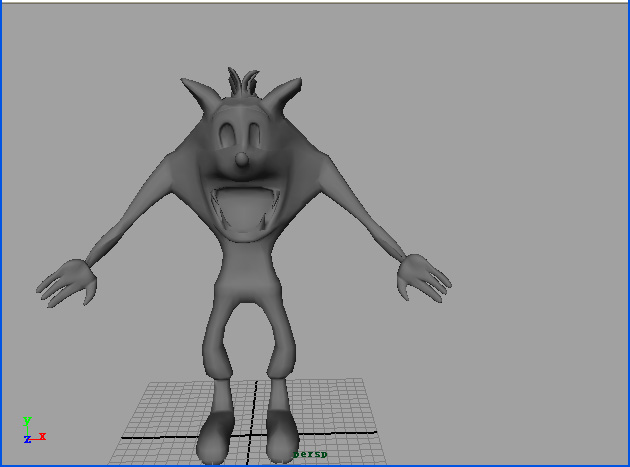Click the character's ear on the screen's left

(x=200, y=94)
